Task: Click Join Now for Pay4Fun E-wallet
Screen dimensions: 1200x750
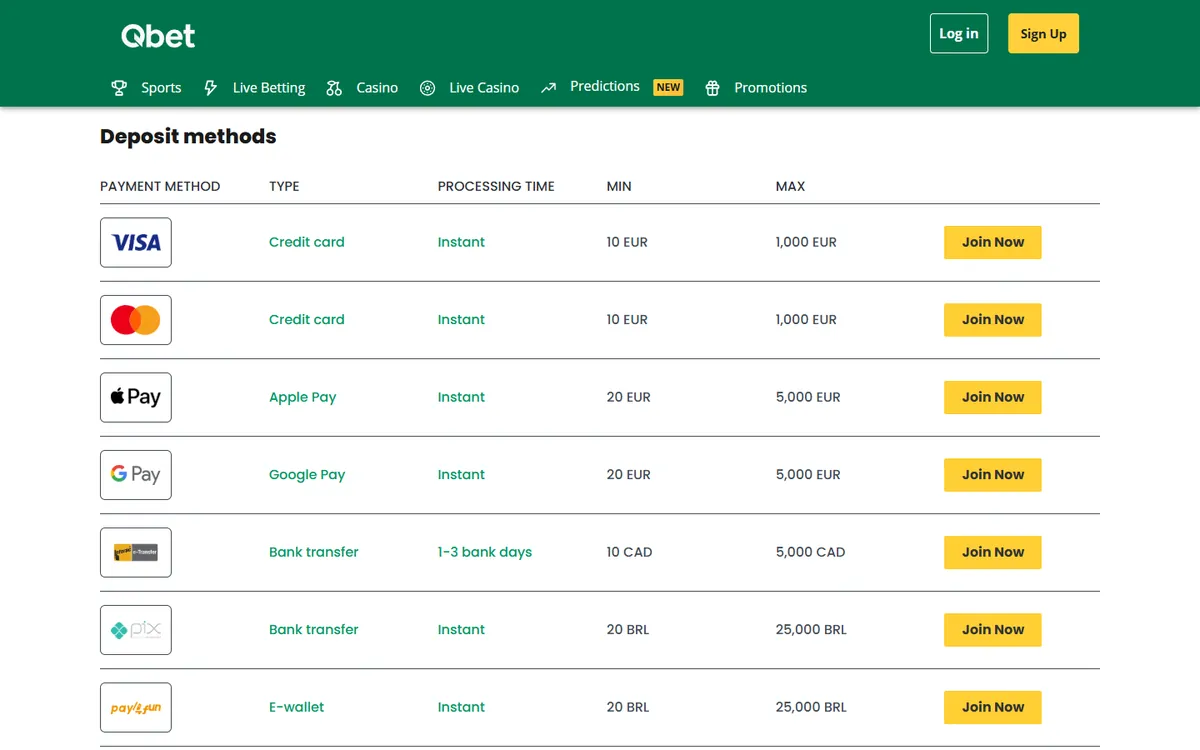Action: (993, 707)
